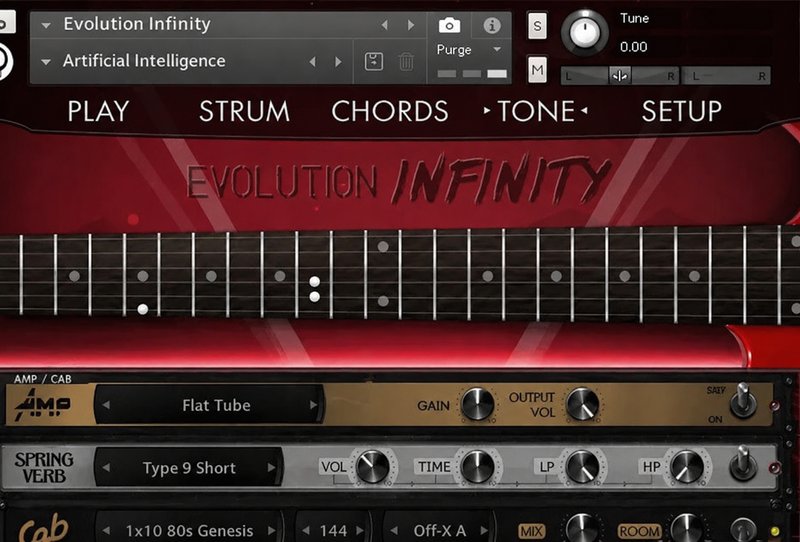Click the AMP logo in the amp rack
The height and width of the screenshot is (542, 800).
[43, 405]
